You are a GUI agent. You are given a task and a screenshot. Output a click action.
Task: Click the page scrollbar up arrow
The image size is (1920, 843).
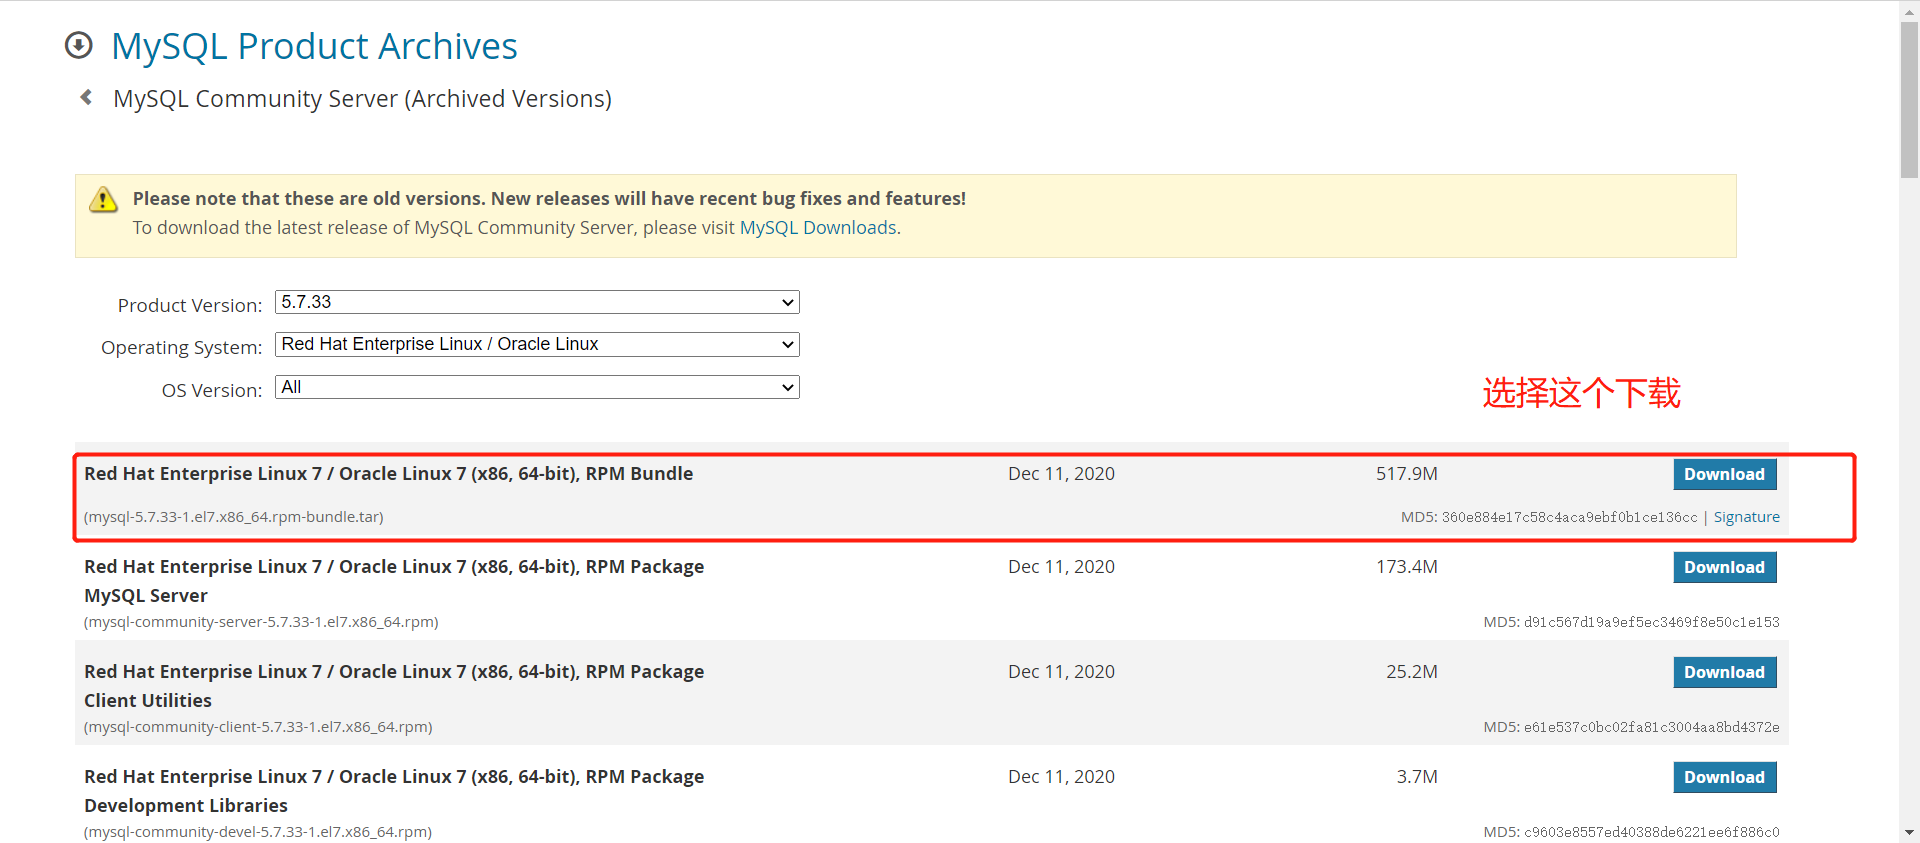click(x=1909, y=10)
